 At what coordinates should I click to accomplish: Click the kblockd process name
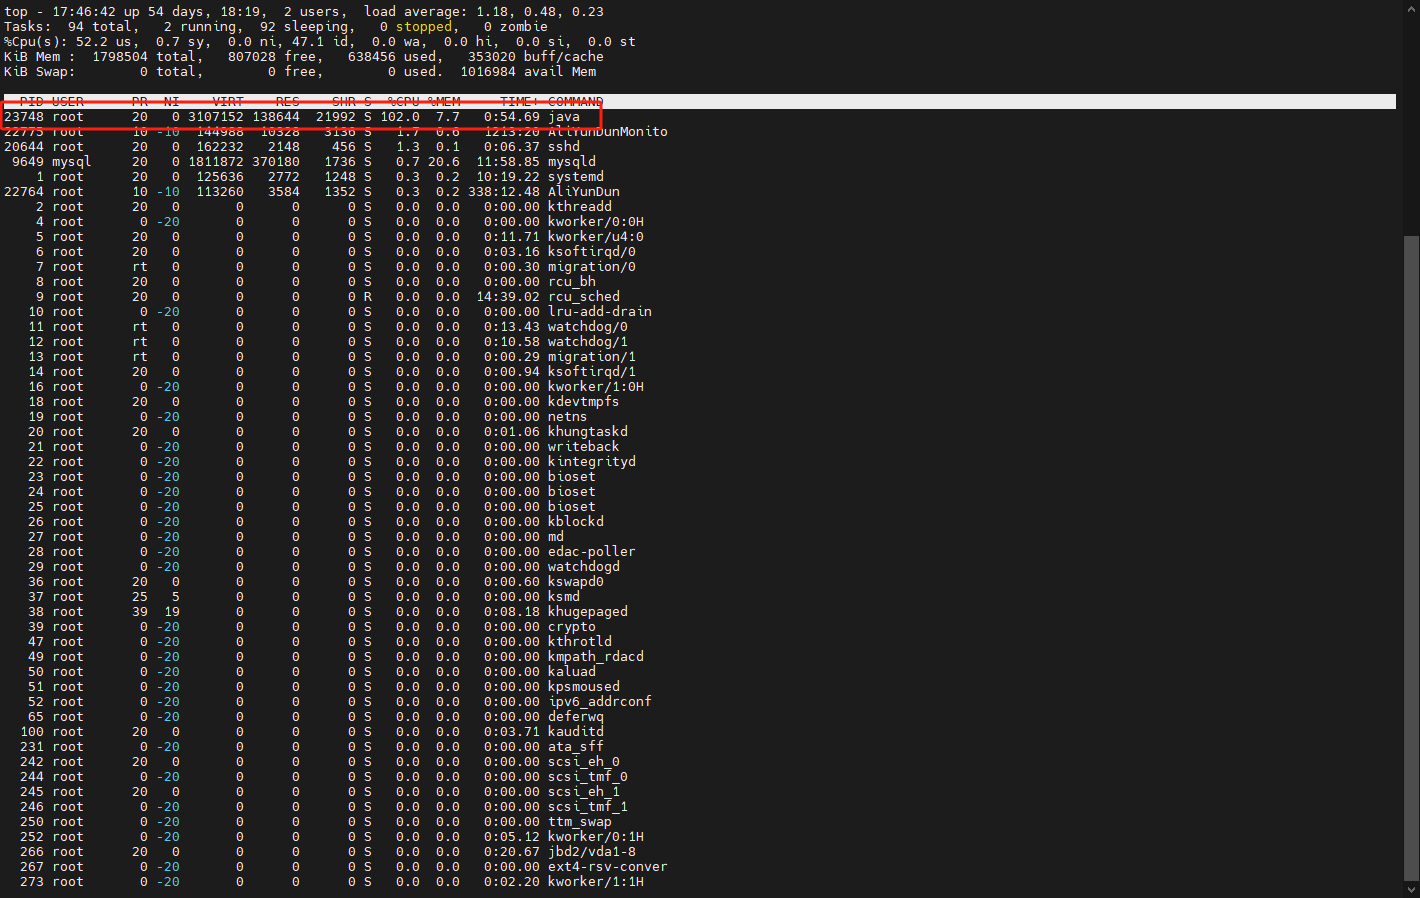[576, 522]
